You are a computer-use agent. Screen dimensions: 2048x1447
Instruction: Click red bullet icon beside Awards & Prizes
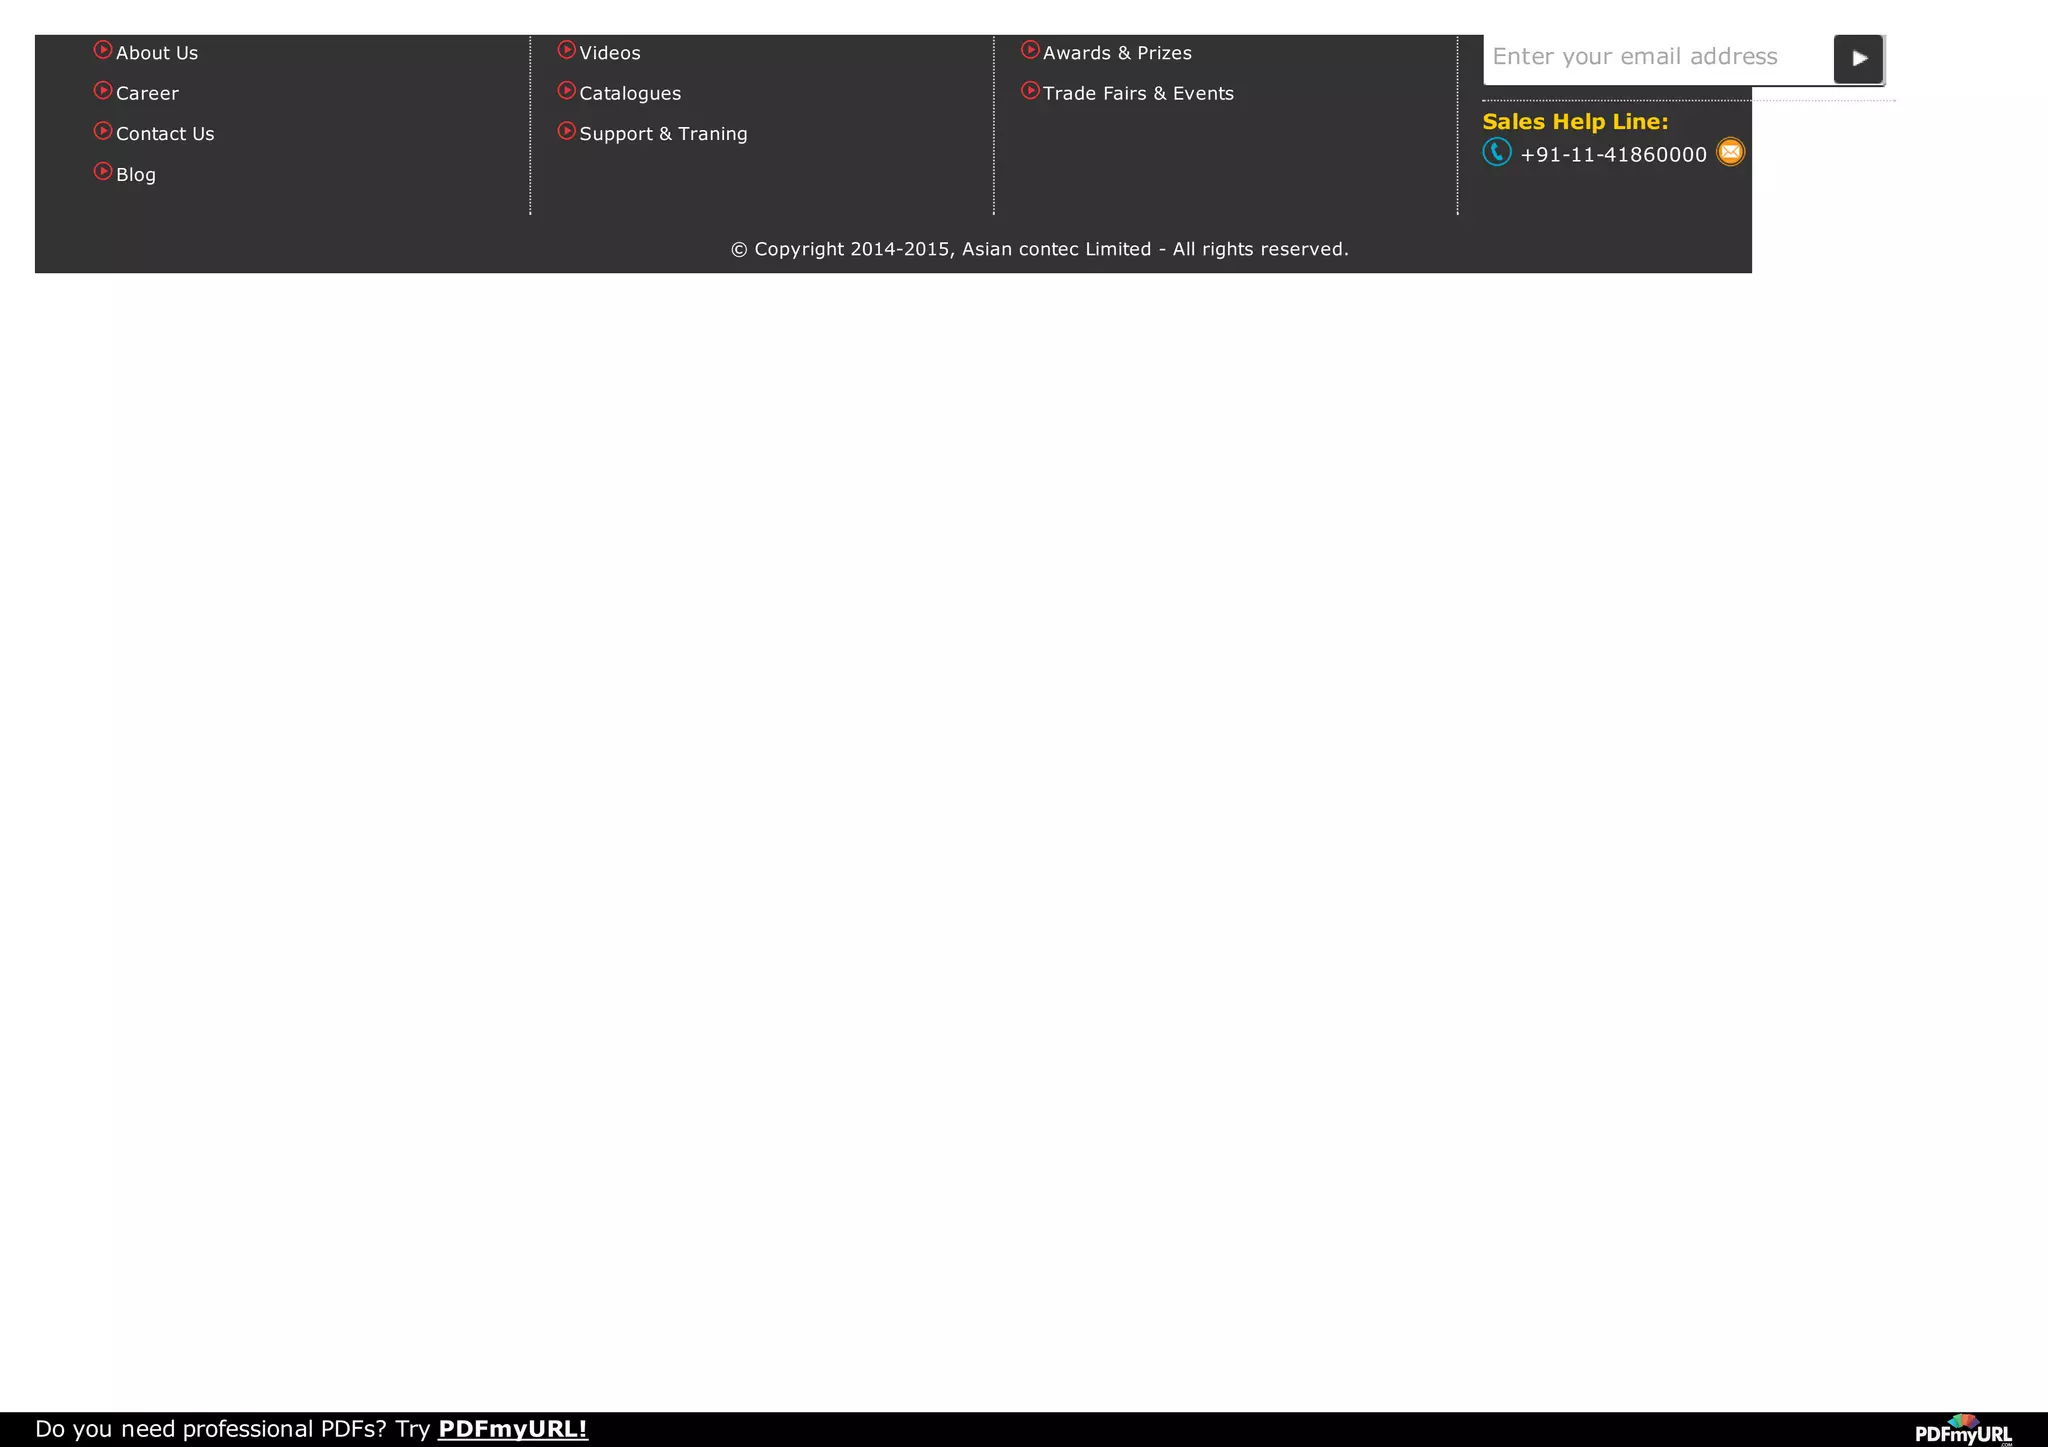(1030, 50)
